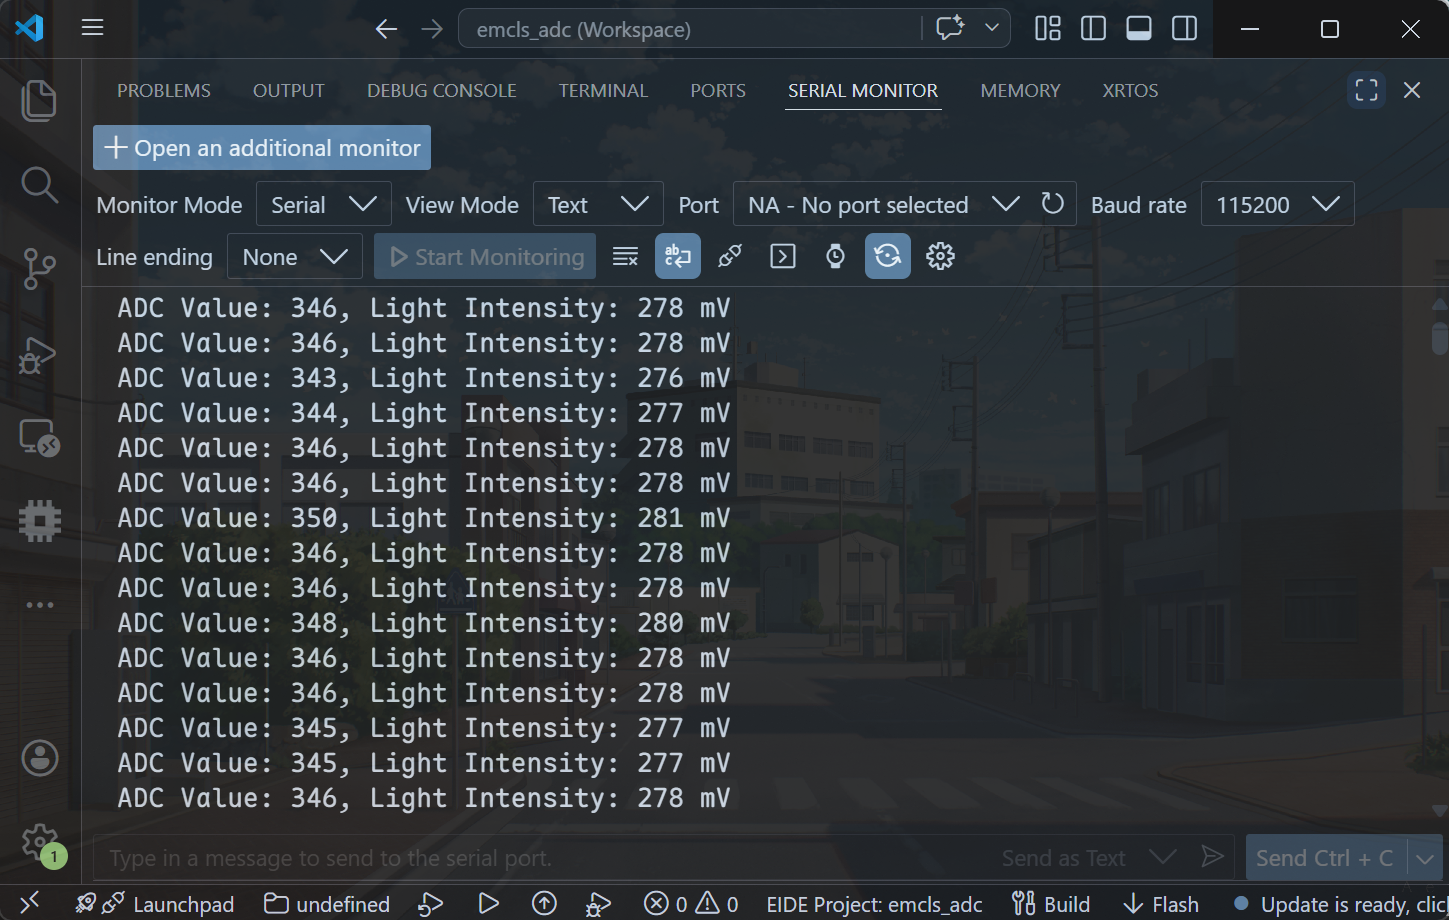This screenshot has height=920, width=1449.
Task: Show additional activity bar views ellipsis
Action: coord(39,605)
